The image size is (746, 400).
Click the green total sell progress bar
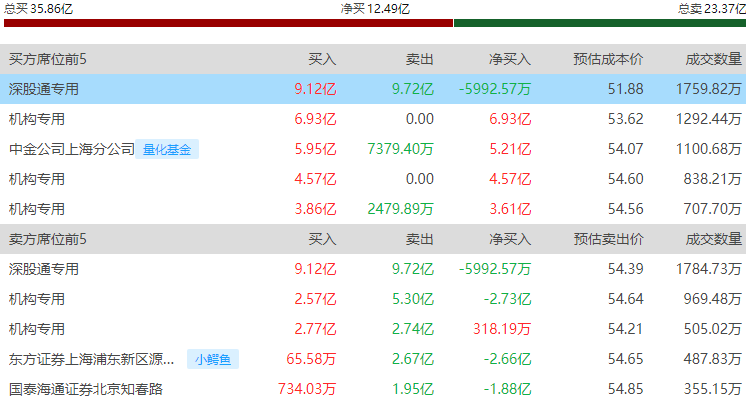click(600, 23)
